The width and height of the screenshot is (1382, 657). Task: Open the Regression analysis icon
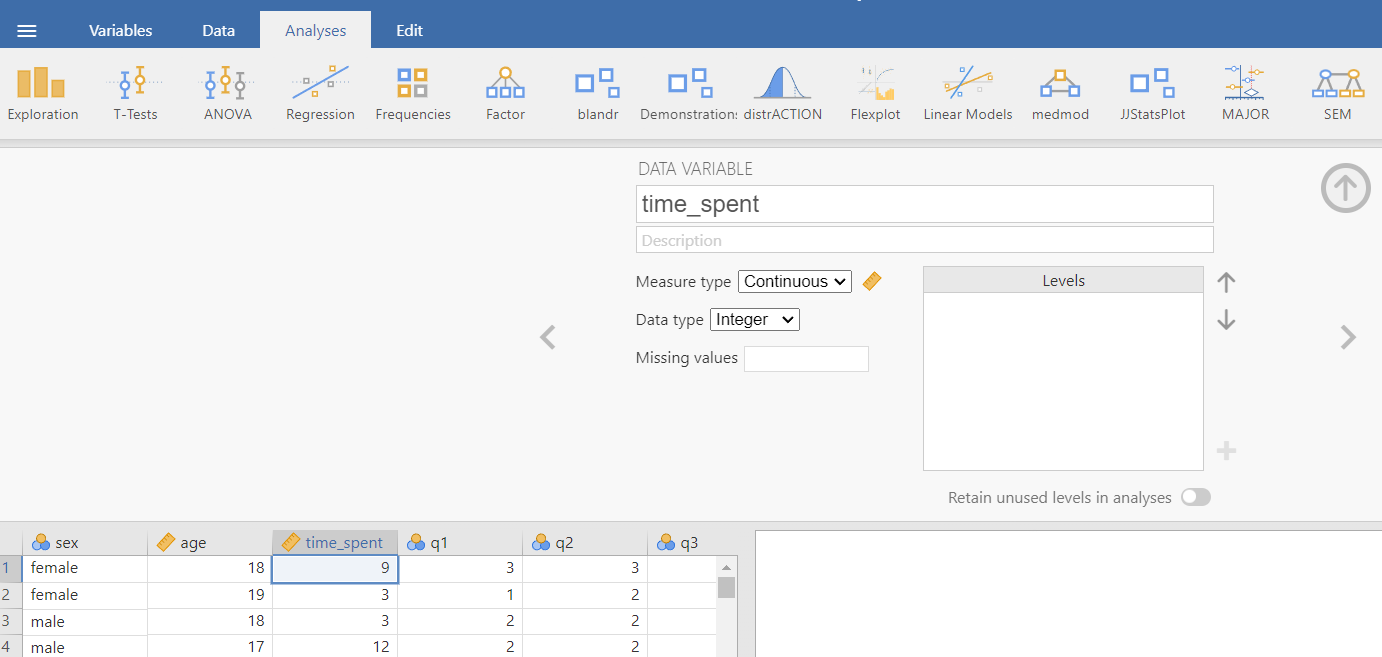[320, 94]
